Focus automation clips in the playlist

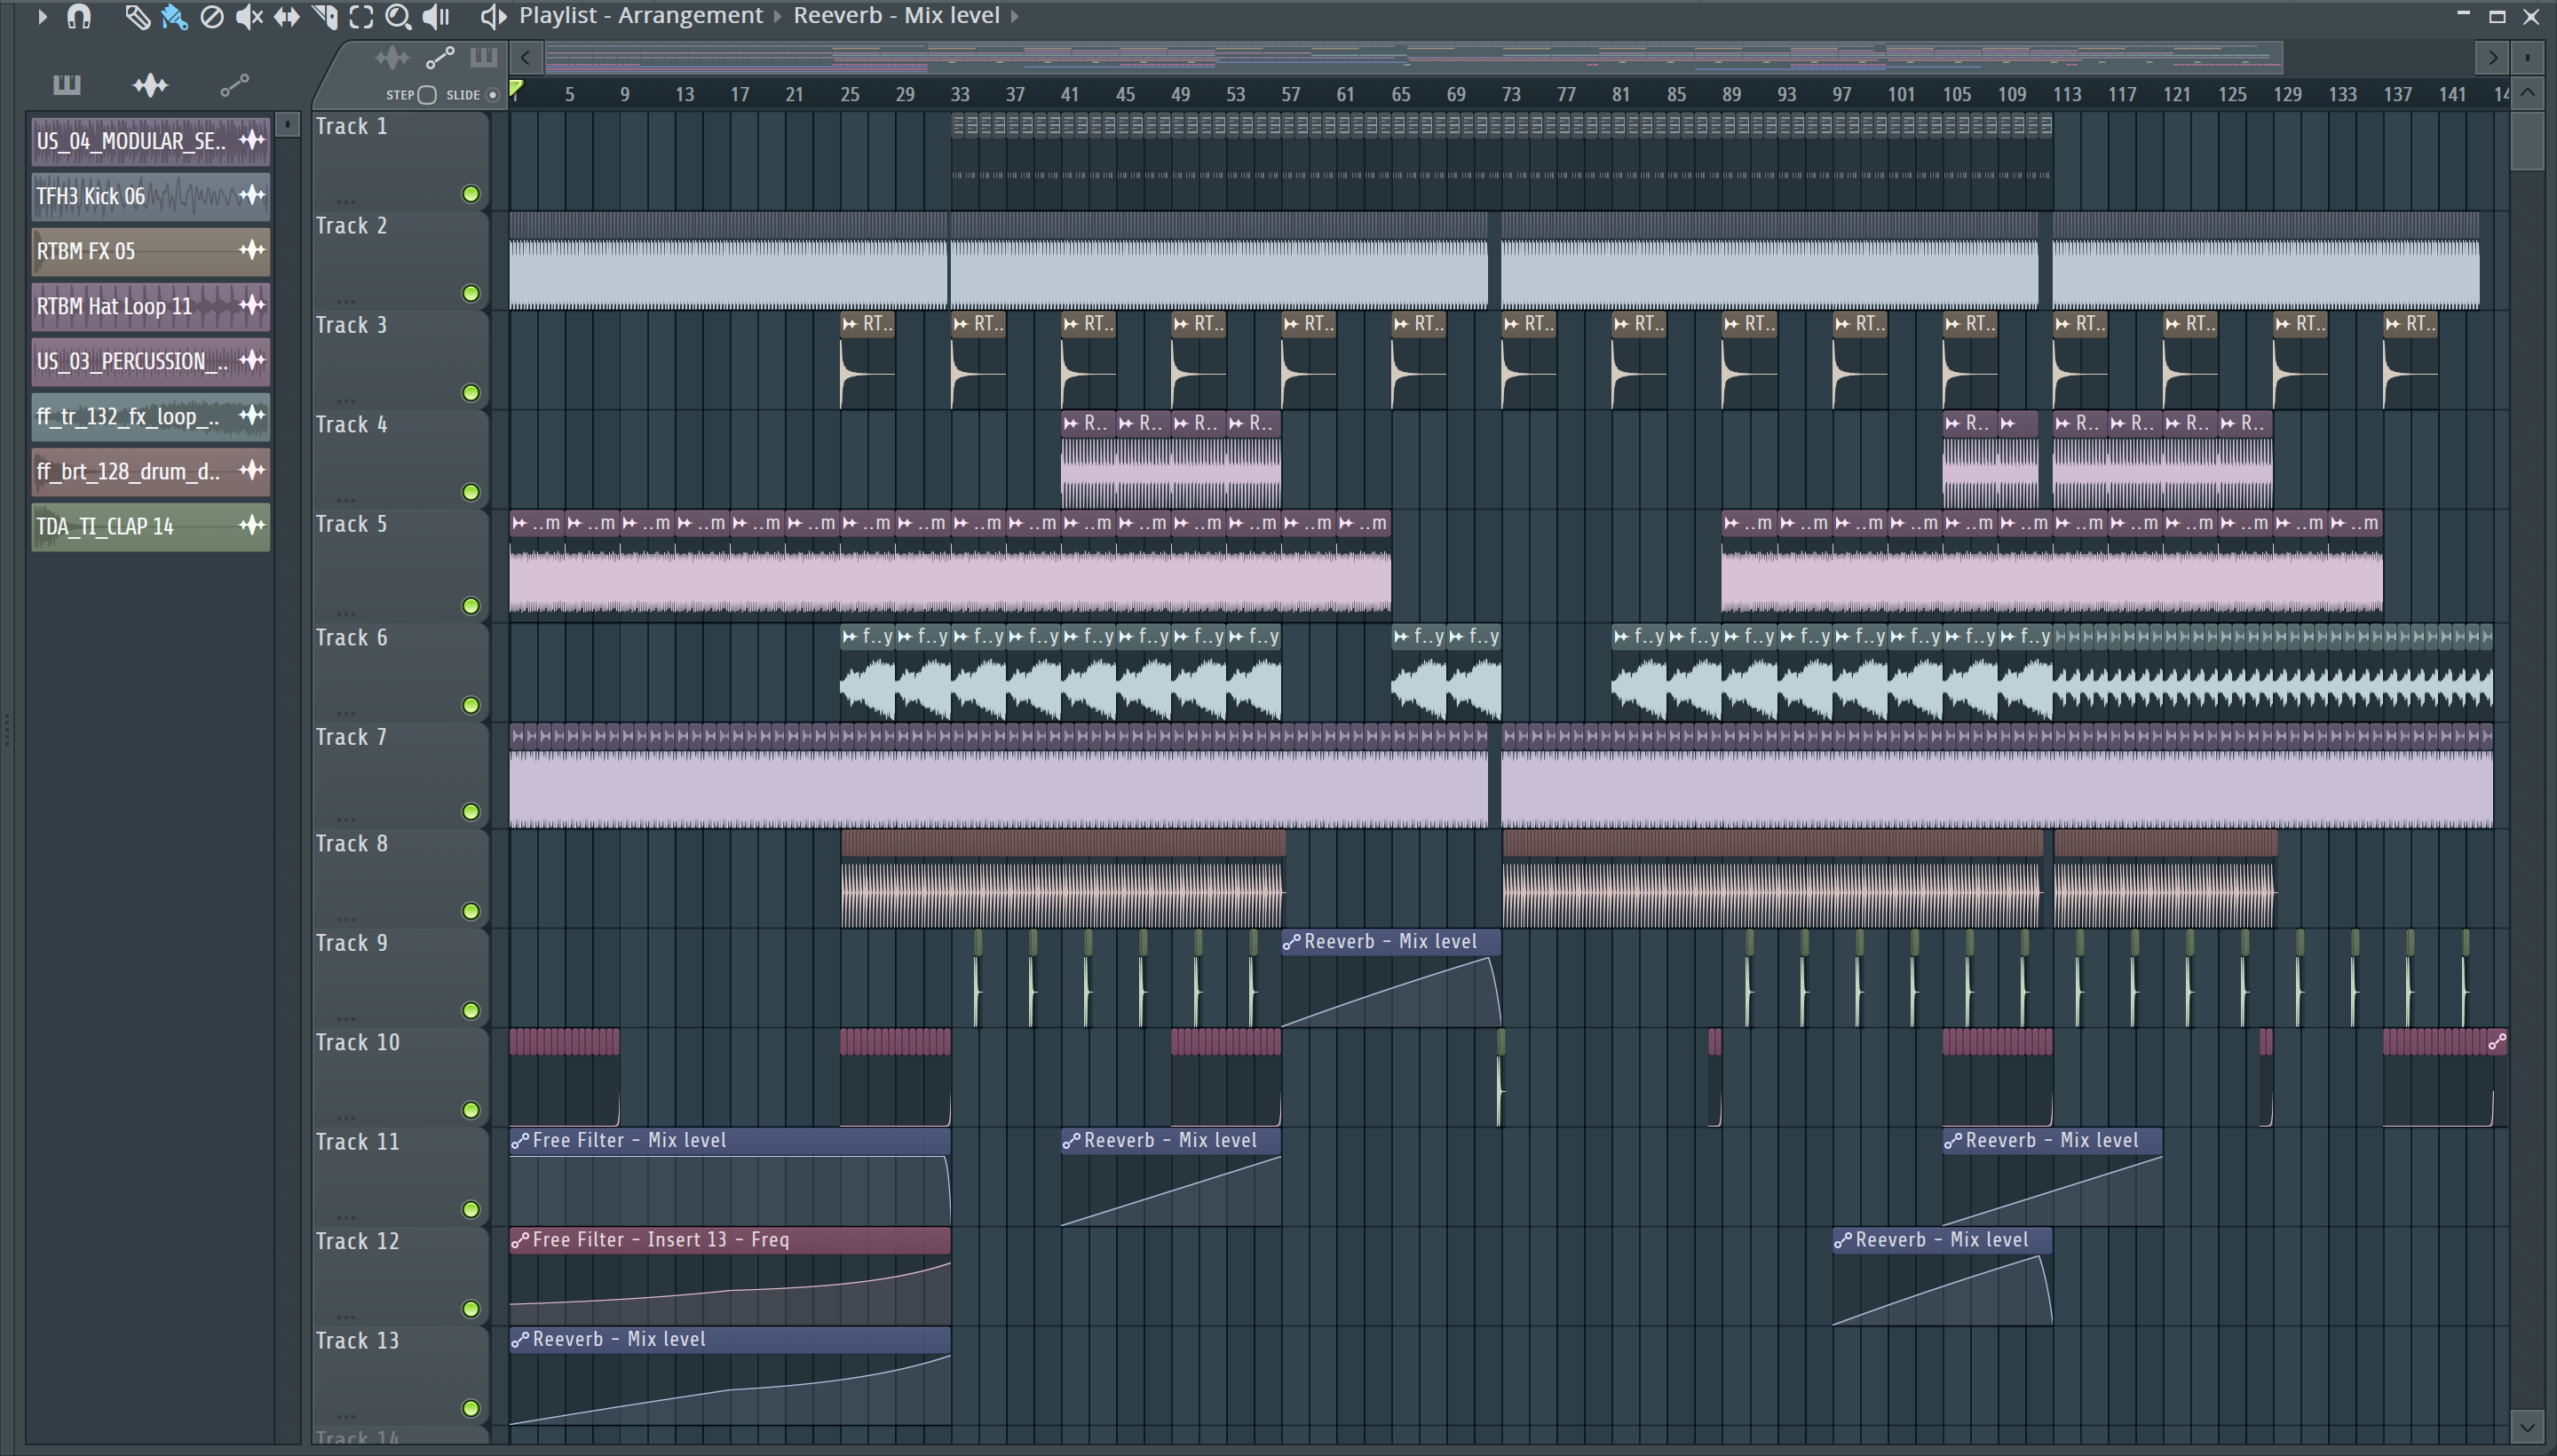(x=439, y=58)
